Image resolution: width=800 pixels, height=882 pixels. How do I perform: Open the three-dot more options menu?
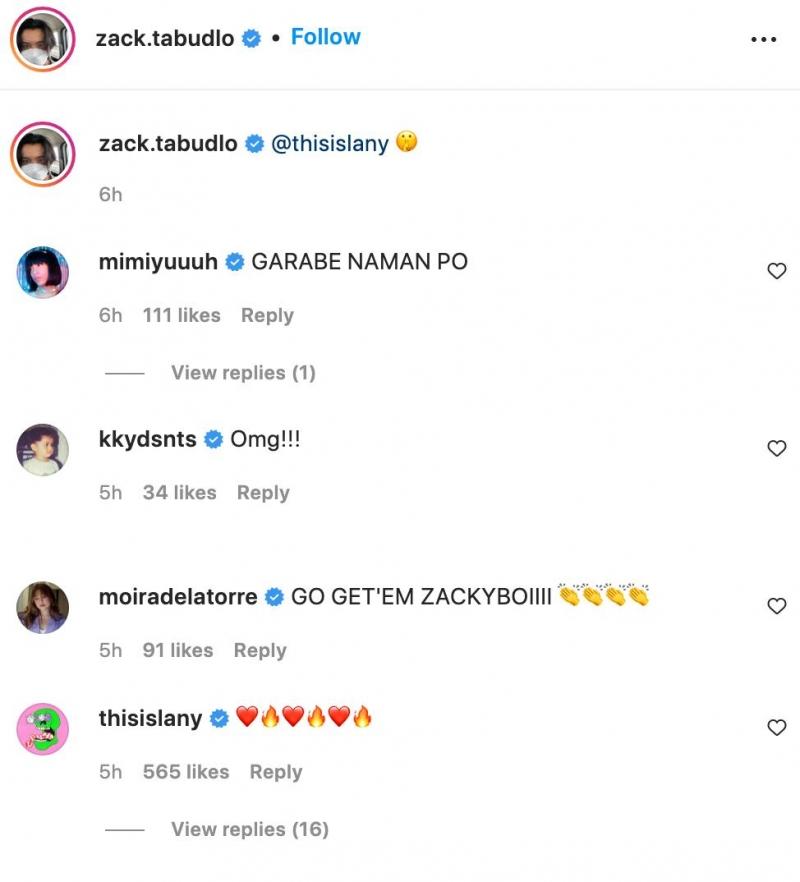pos(763,39)
